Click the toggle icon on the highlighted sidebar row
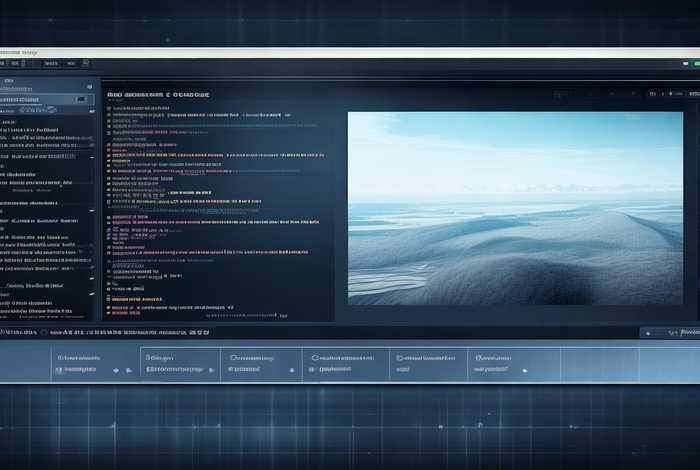The height and width of the screenshot is (470, 700). click(x=82, y=100)
